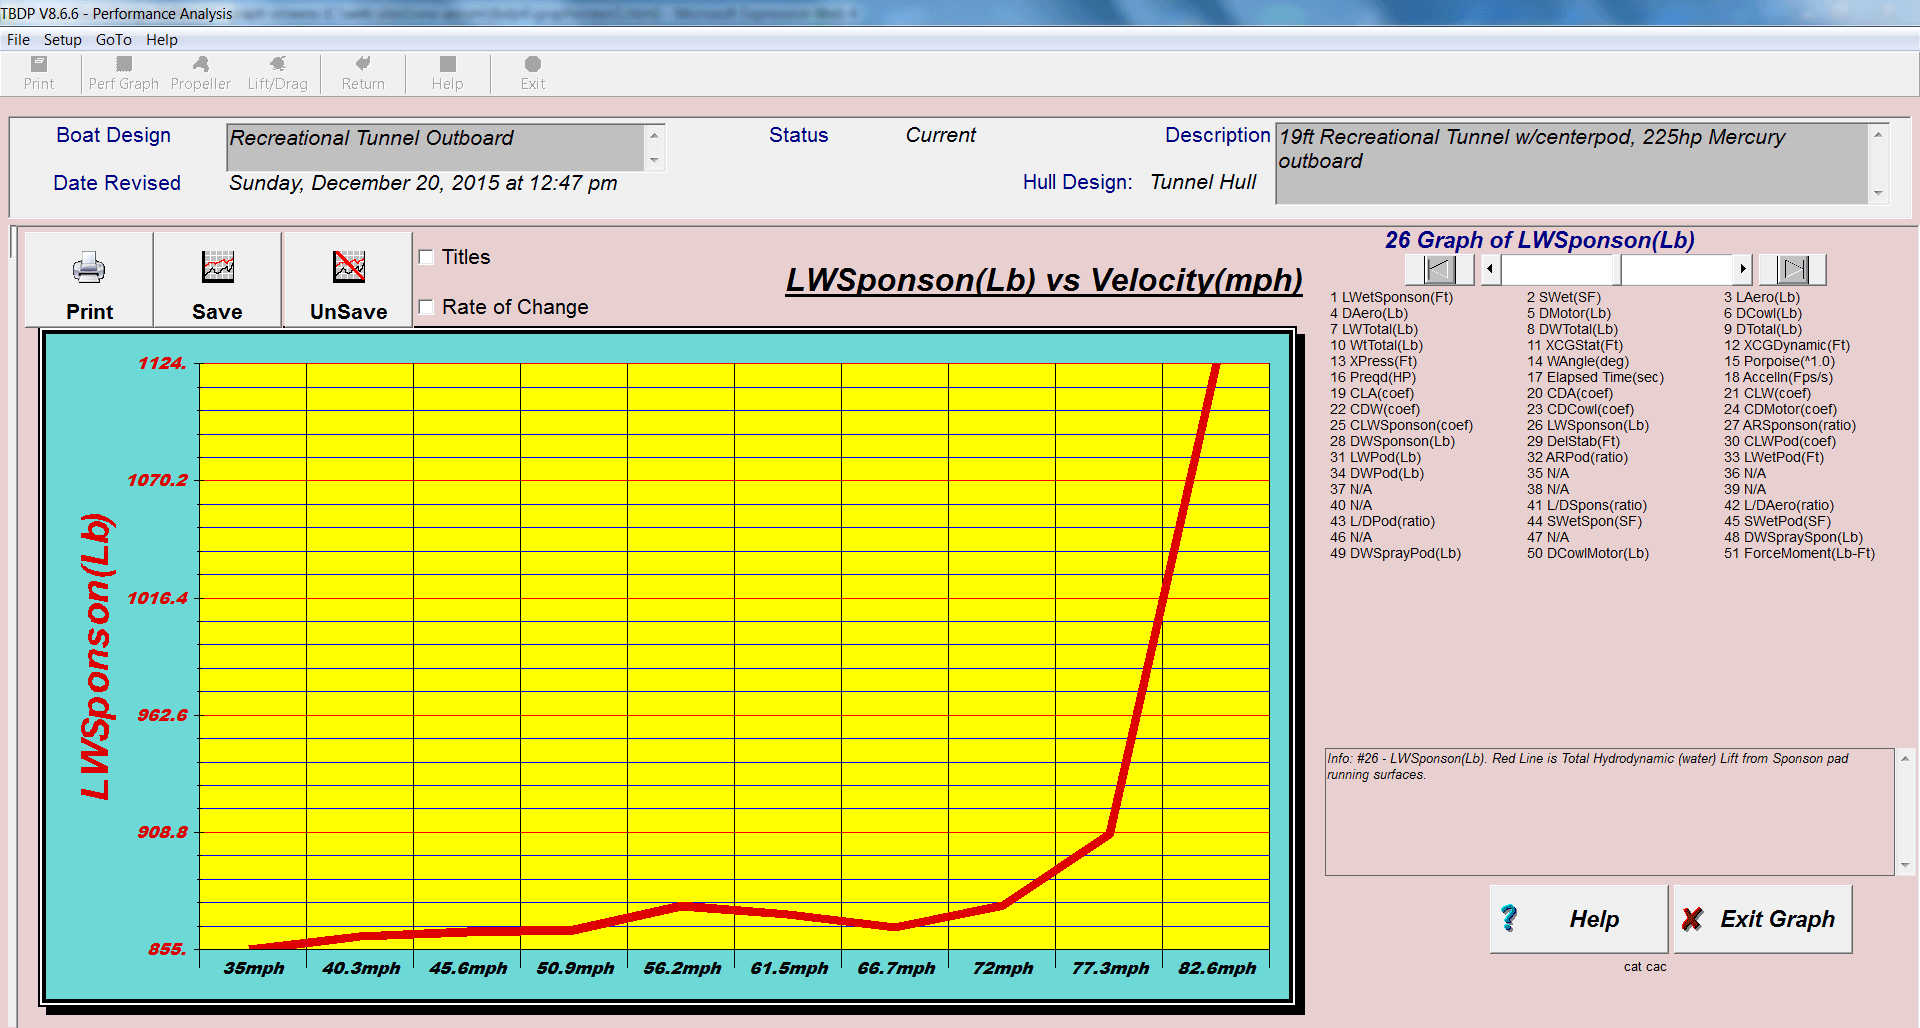Click the red X Exit Graph button

coord(1763,919)
